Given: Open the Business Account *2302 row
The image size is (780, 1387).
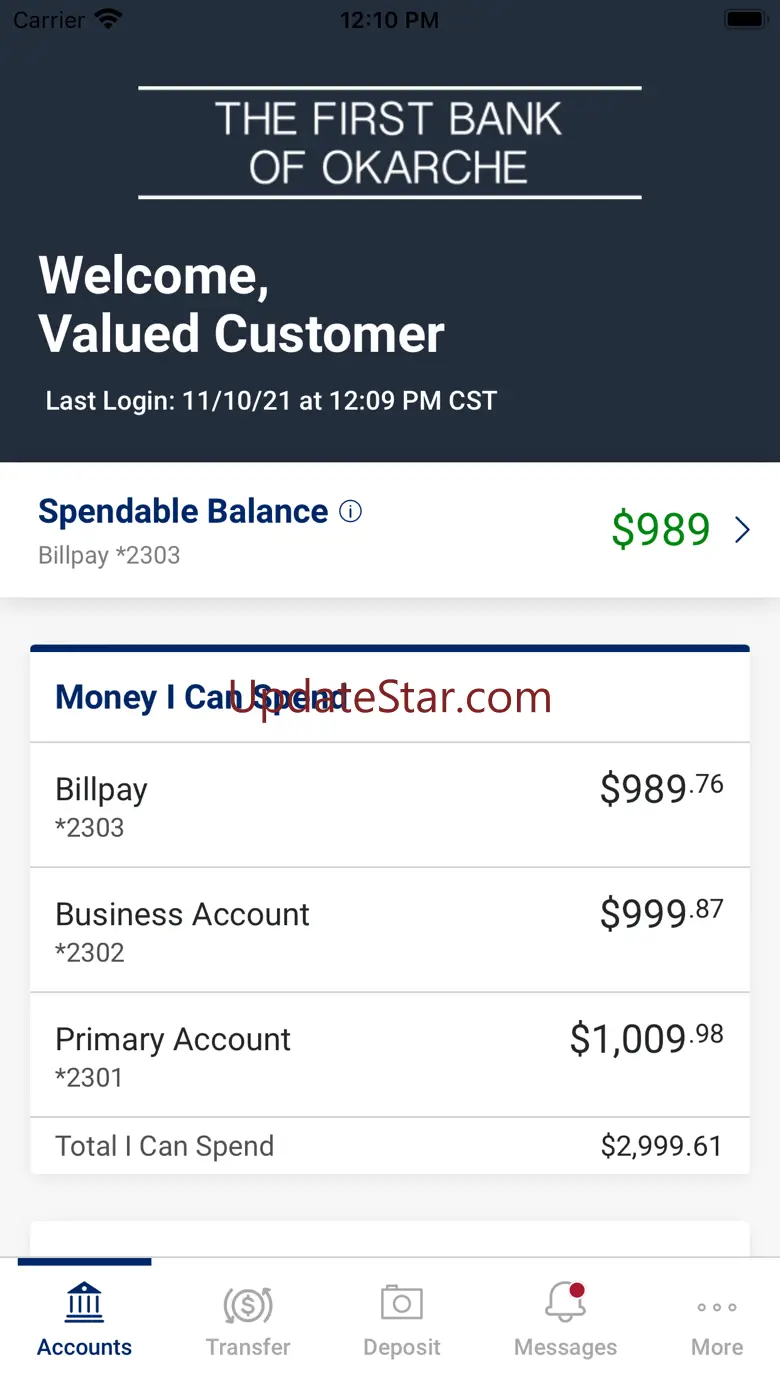Looking at the screenshot, I should point(390,930).
